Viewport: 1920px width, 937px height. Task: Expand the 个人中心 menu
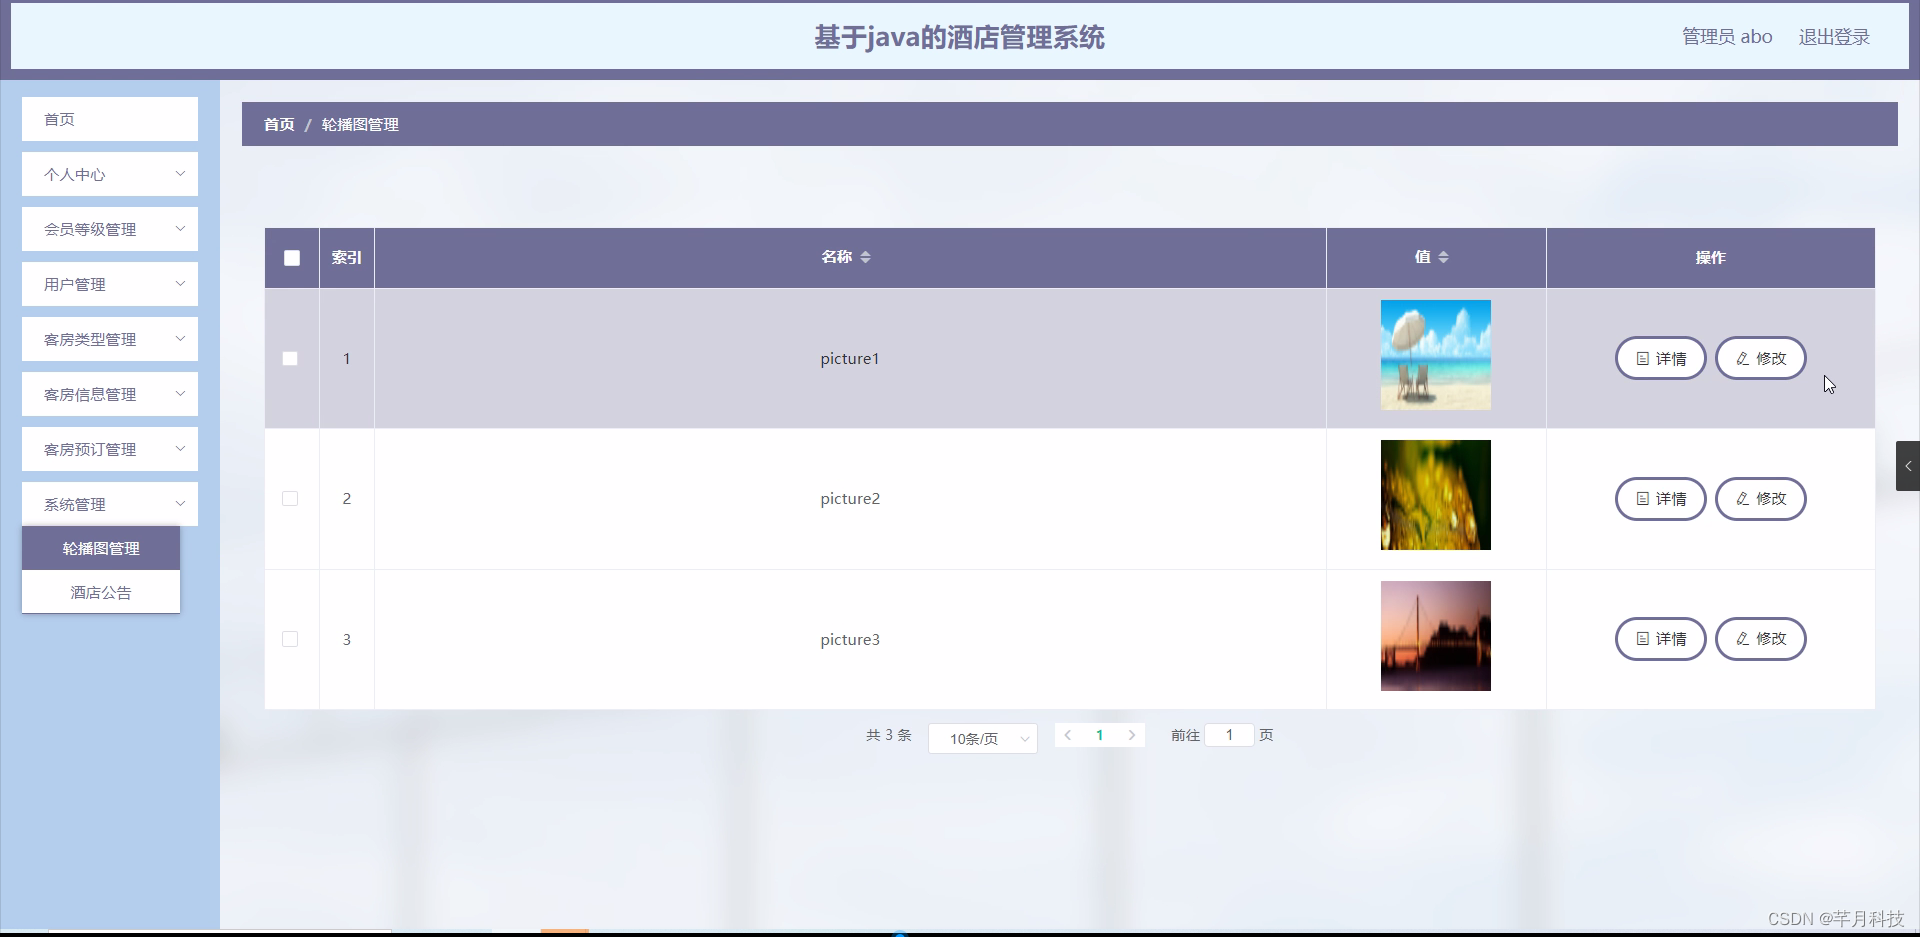point(109,174)
